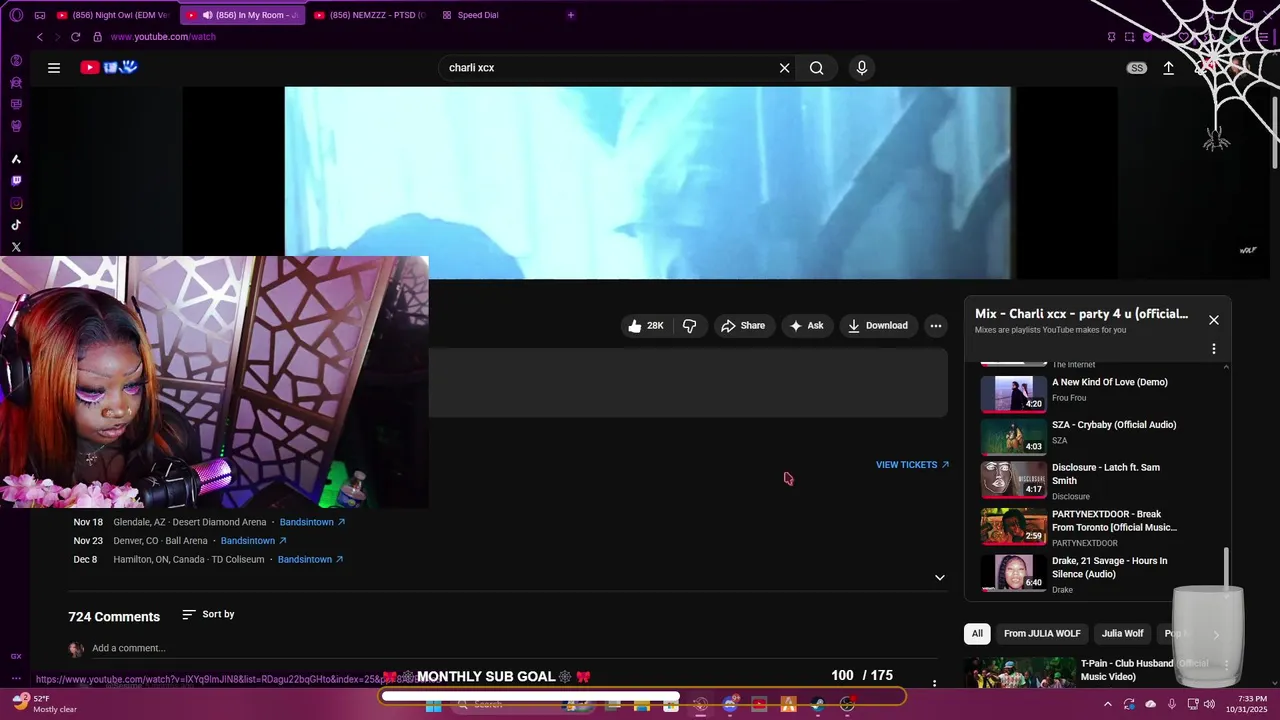Open the YouTube guide hamburger menu

(54, 68)
